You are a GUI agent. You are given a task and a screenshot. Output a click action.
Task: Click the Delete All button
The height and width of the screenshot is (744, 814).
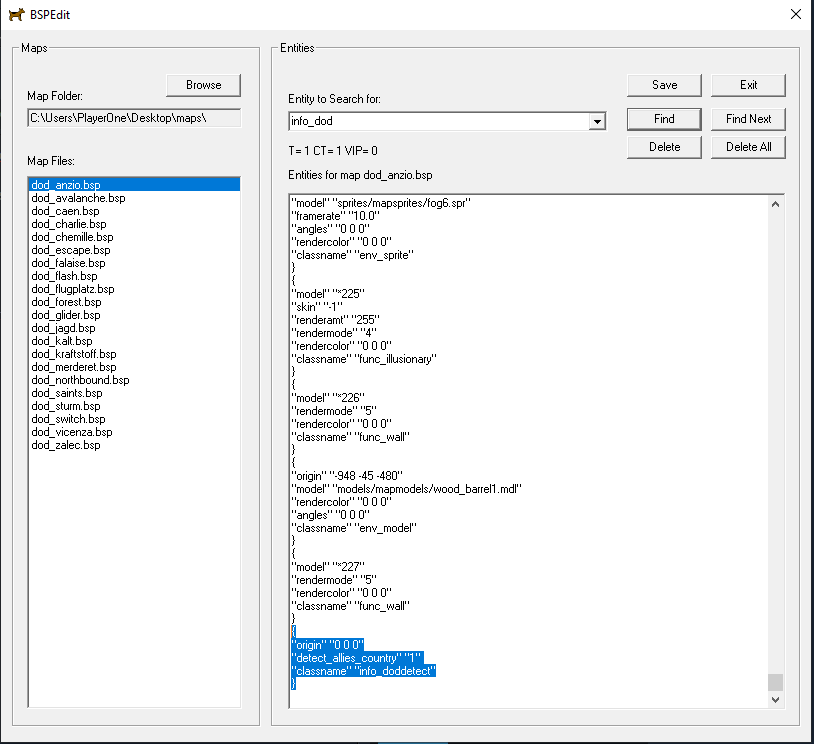(748, 147)
